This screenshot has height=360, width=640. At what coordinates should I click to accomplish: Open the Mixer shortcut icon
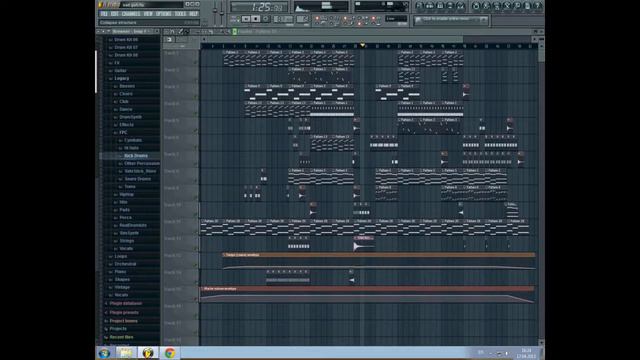461,6
